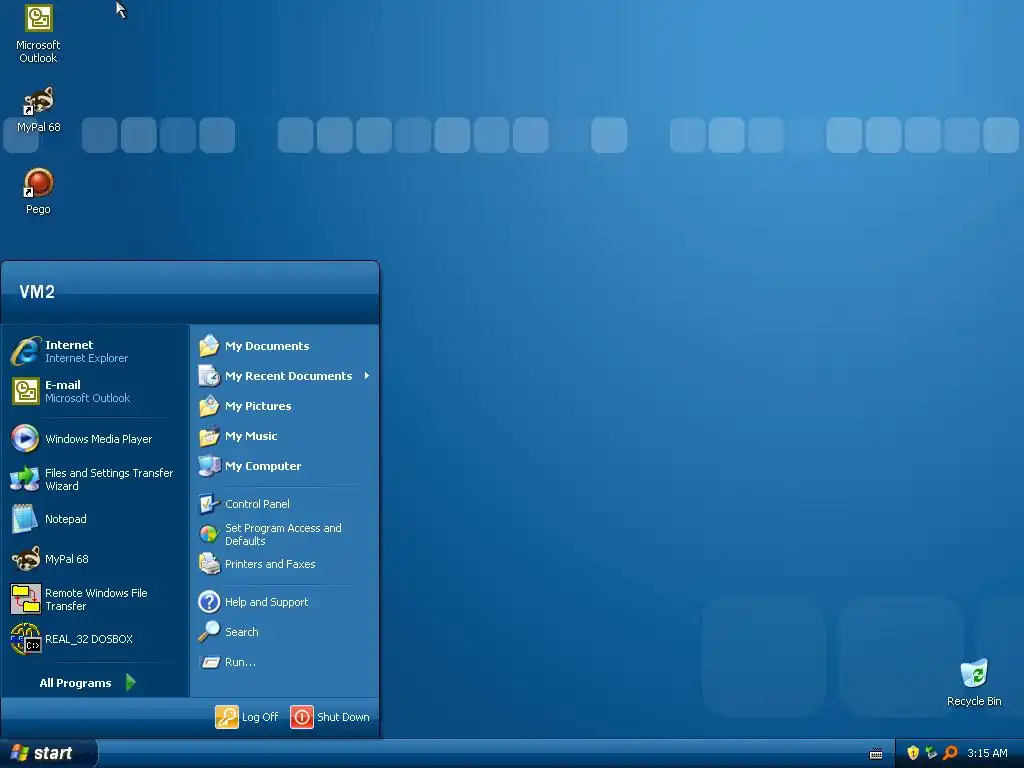Choose the Notepad label in Start menu
This screenshot has width=1024, height=768.
click(x=65, y=519)
